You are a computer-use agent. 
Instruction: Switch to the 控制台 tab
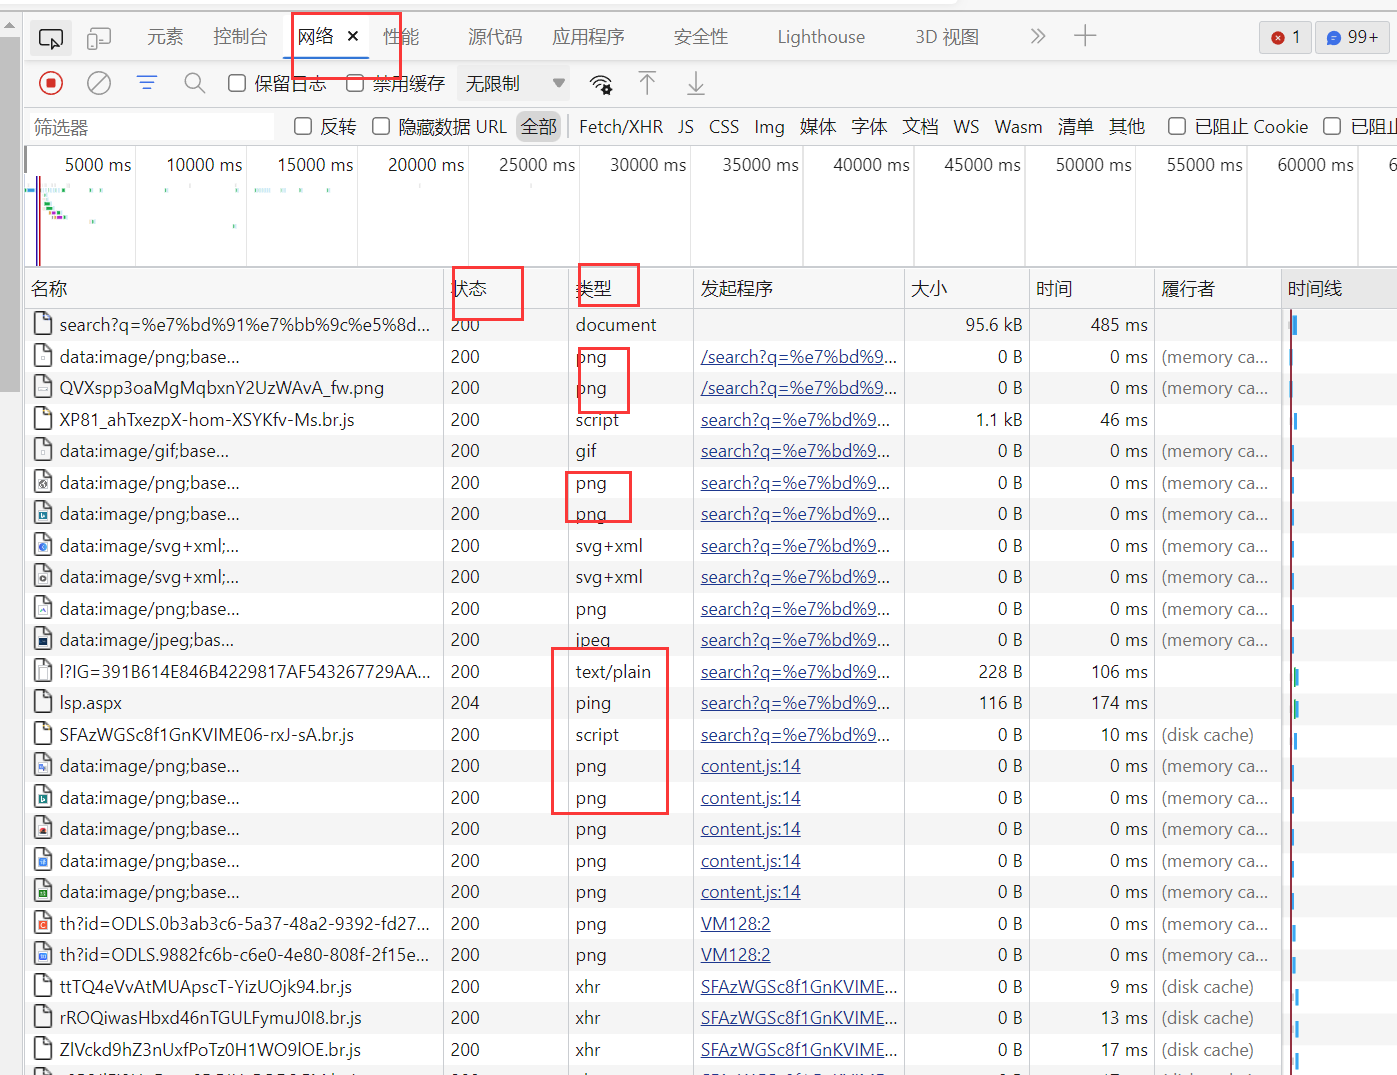click(240, 37)
